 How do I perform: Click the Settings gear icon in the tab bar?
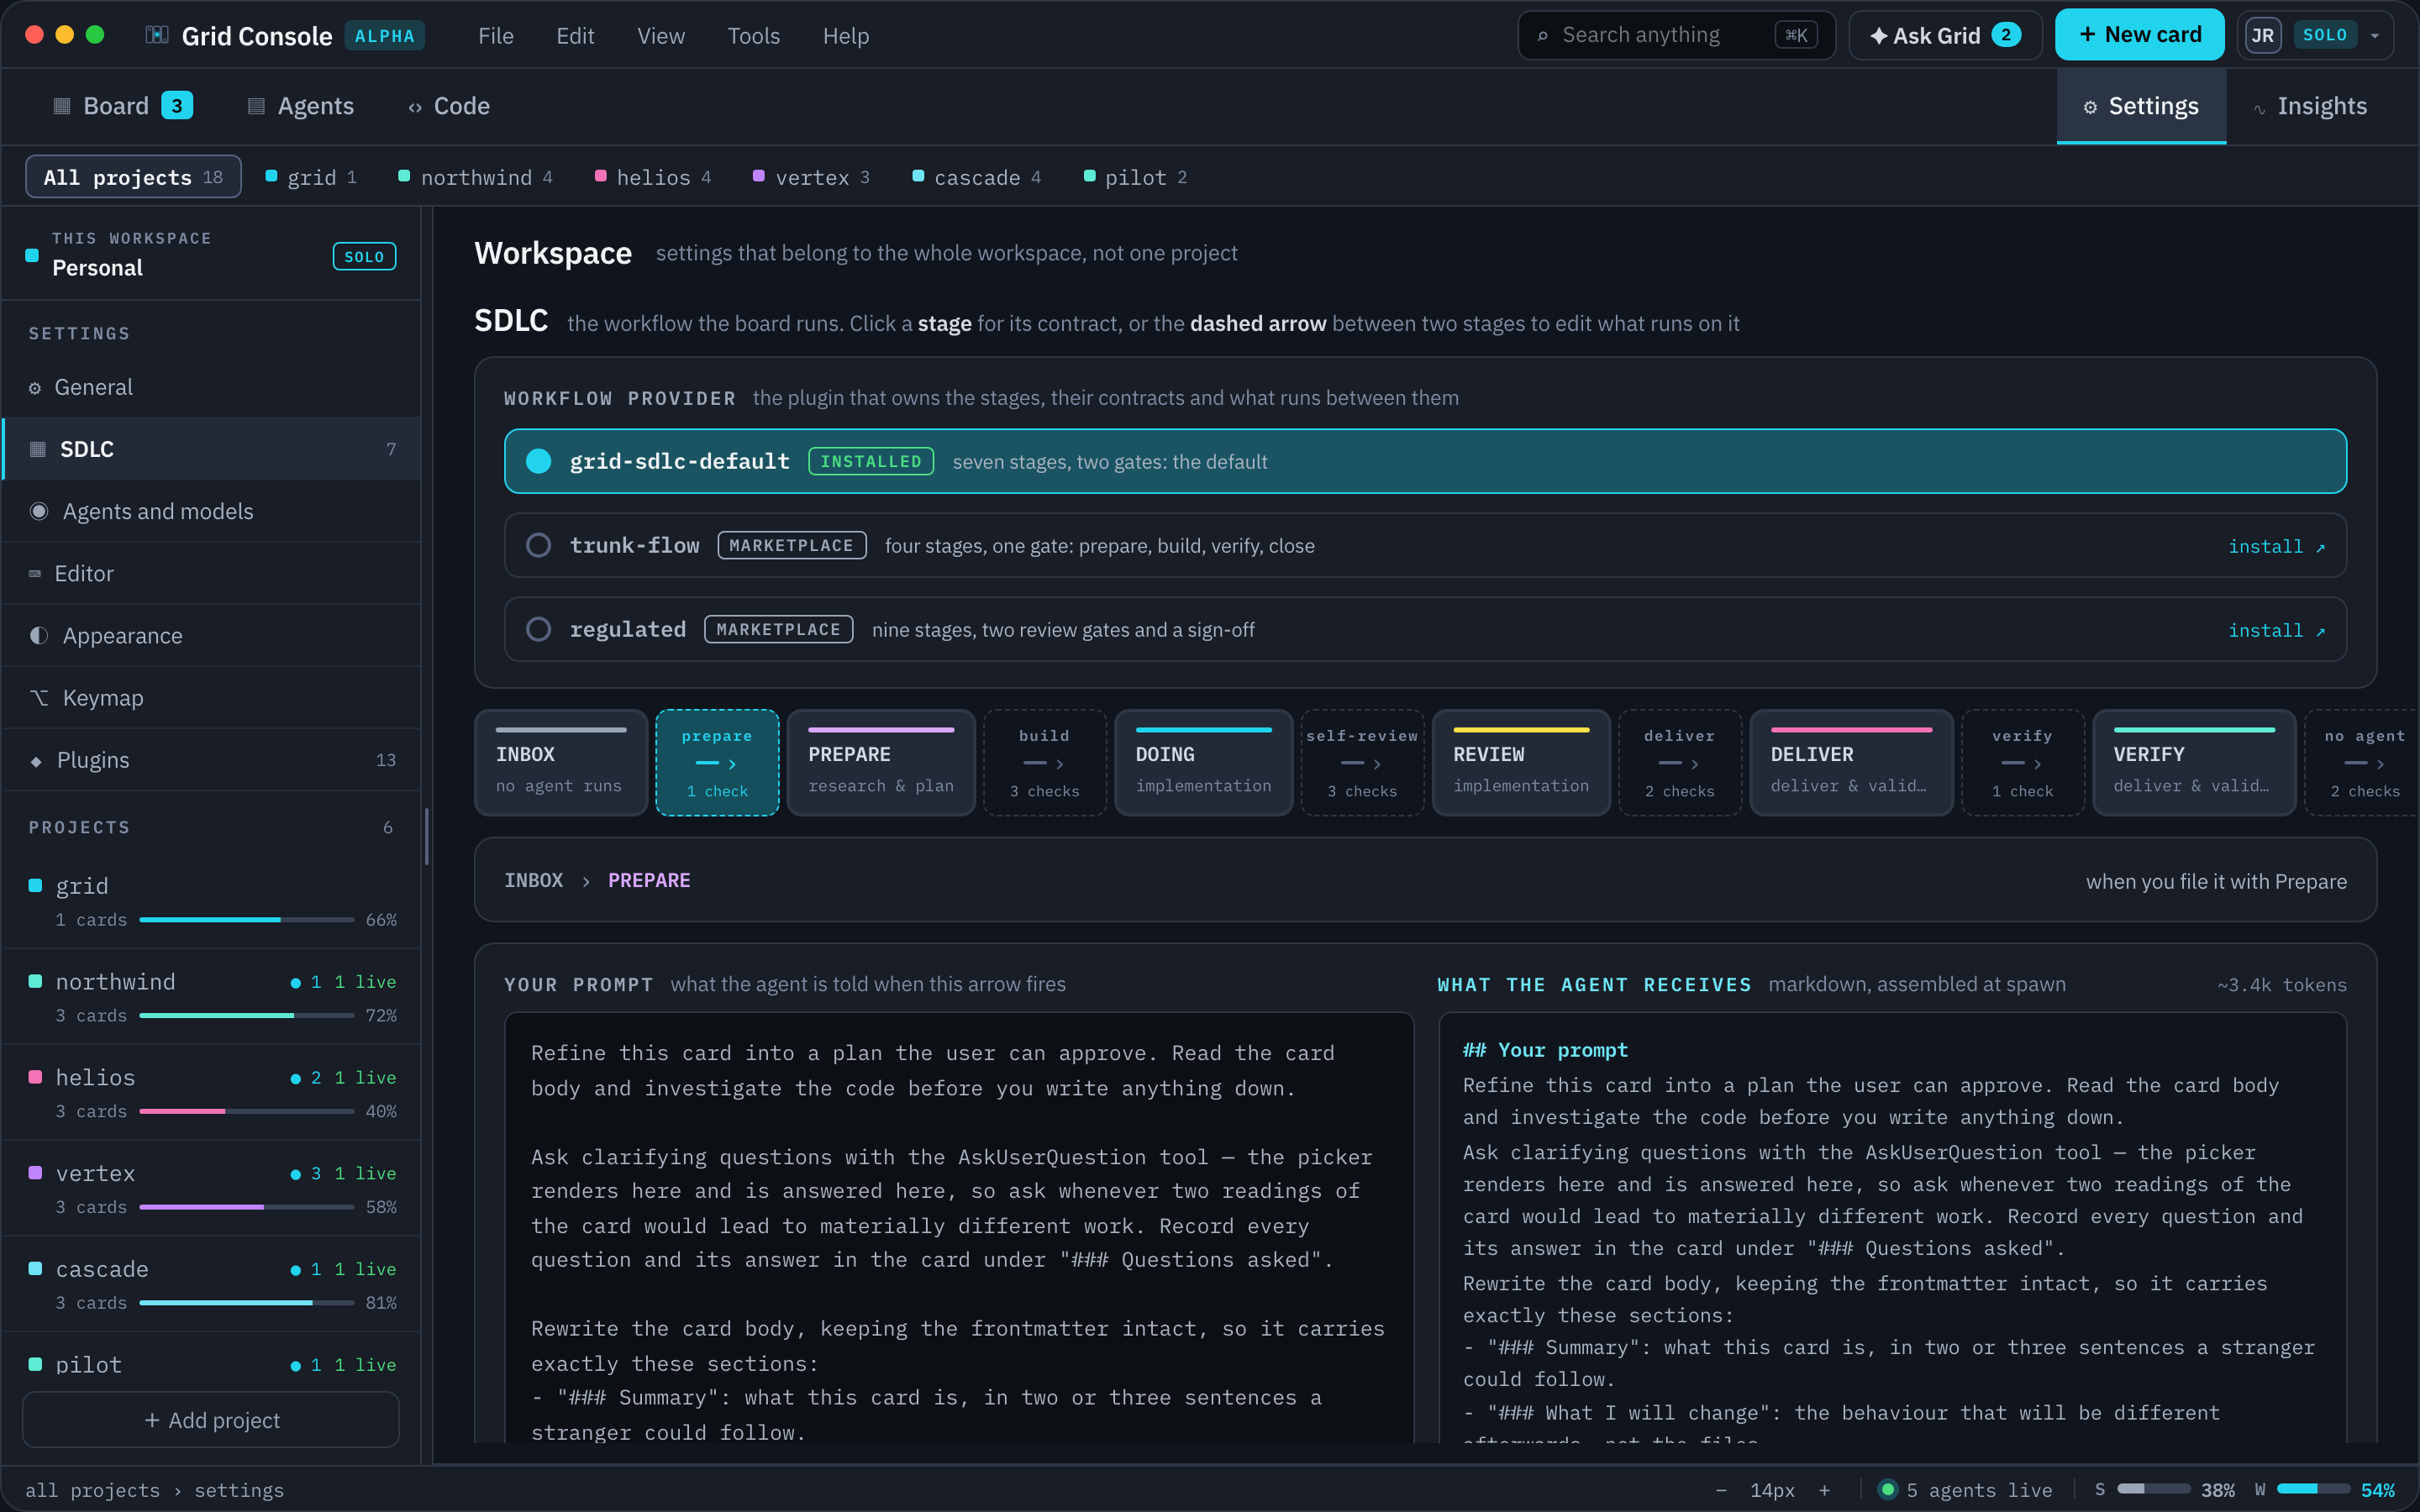[2090, 107]
